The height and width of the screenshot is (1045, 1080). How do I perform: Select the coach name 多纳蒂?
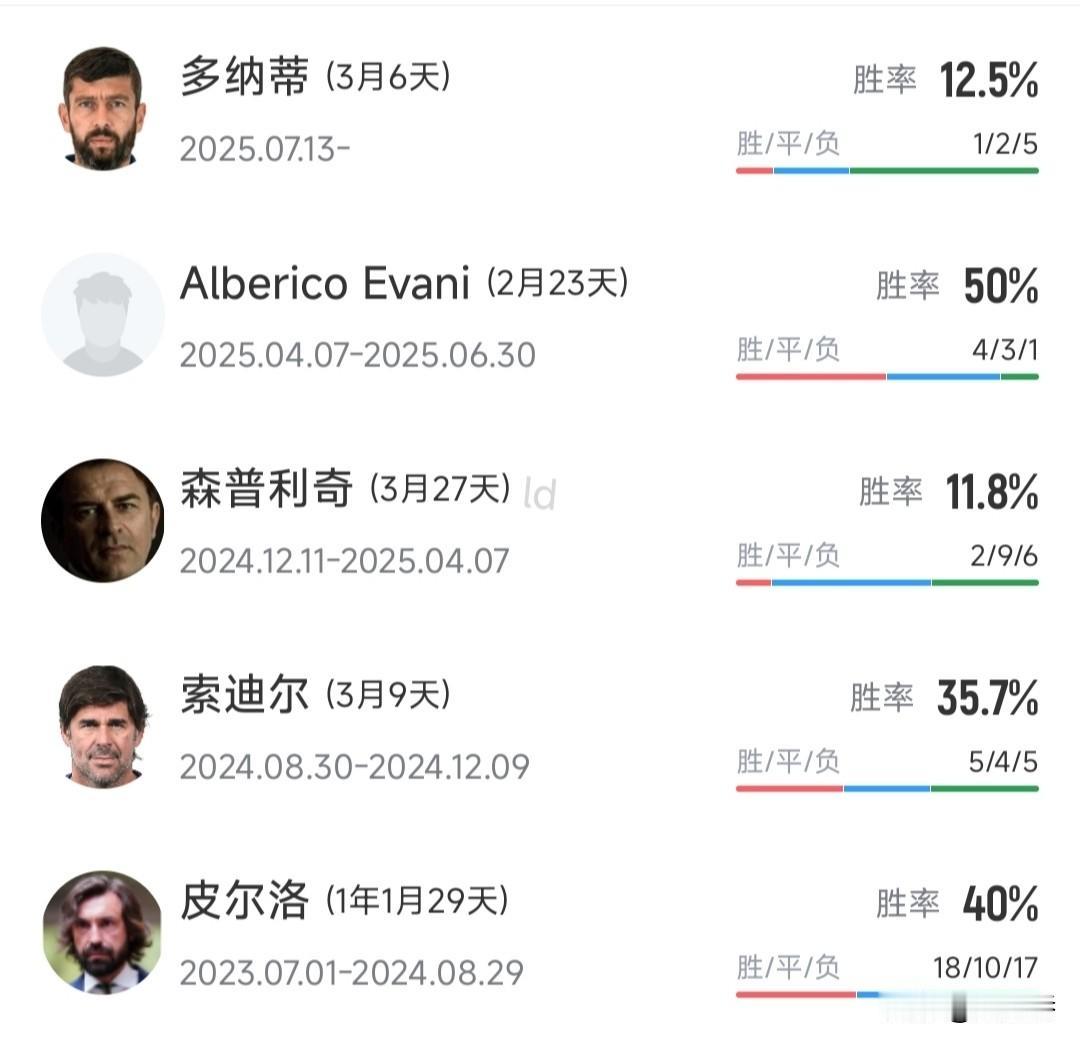245,76
